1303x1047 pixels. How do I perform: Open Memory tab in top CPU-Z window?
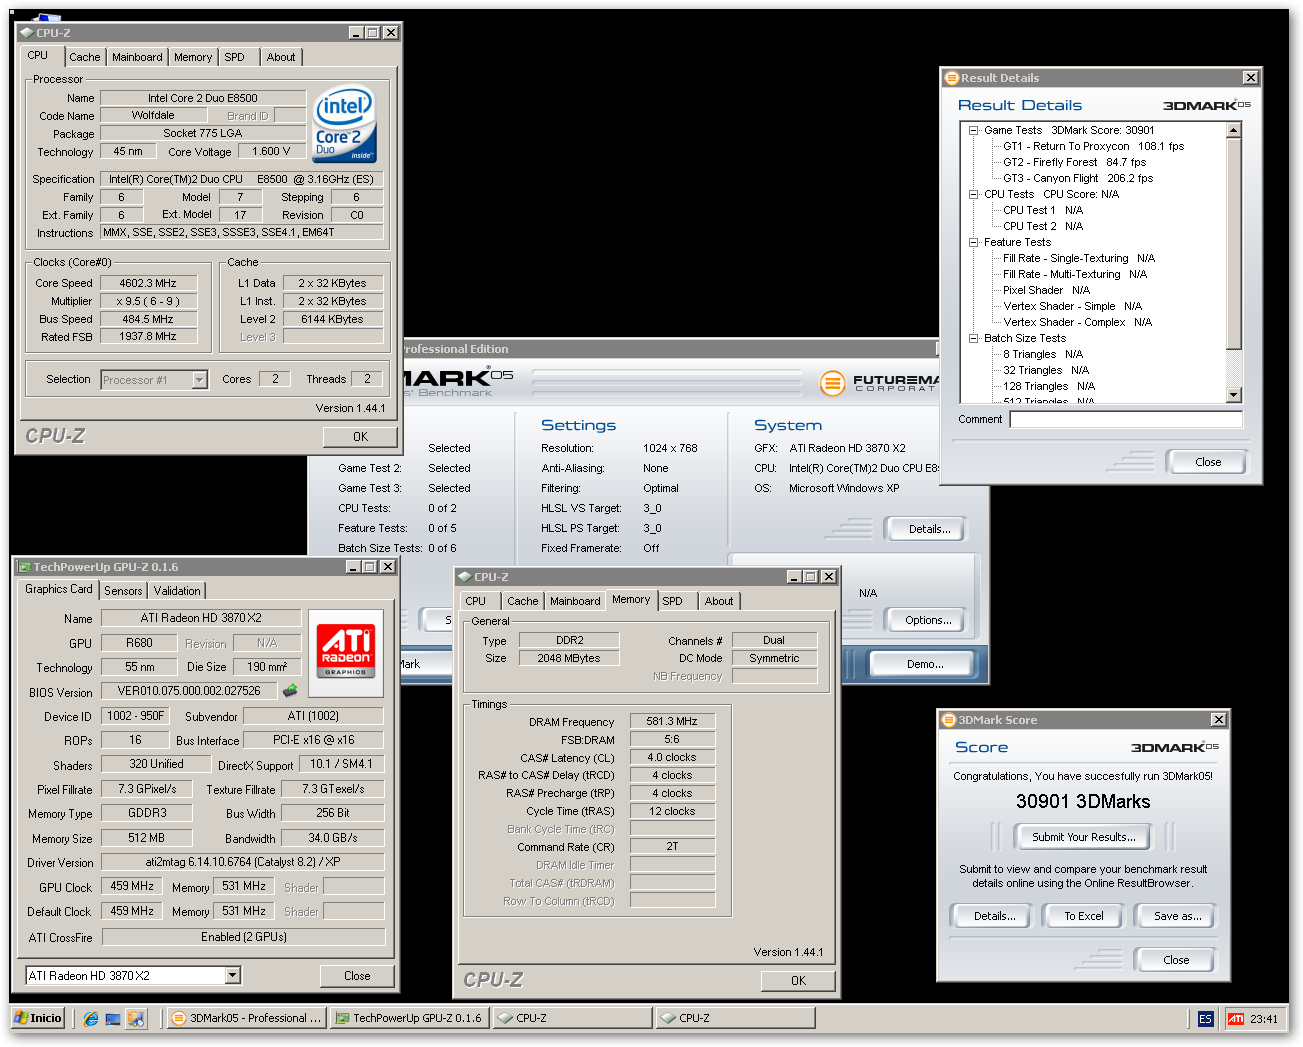click(193, 57)
